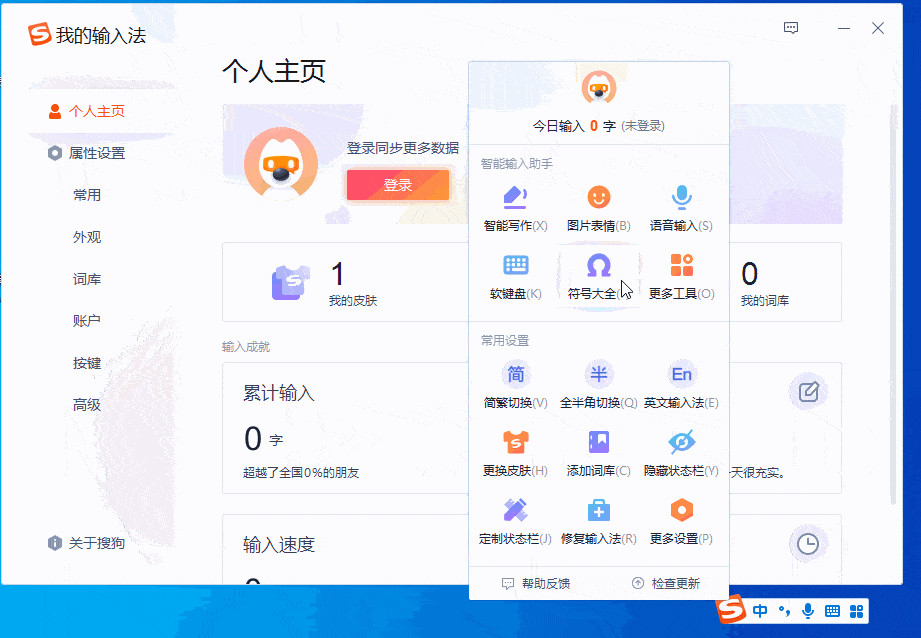Click the my skins shirt icon
921x638 pixels.
click(x=290, y=282)
